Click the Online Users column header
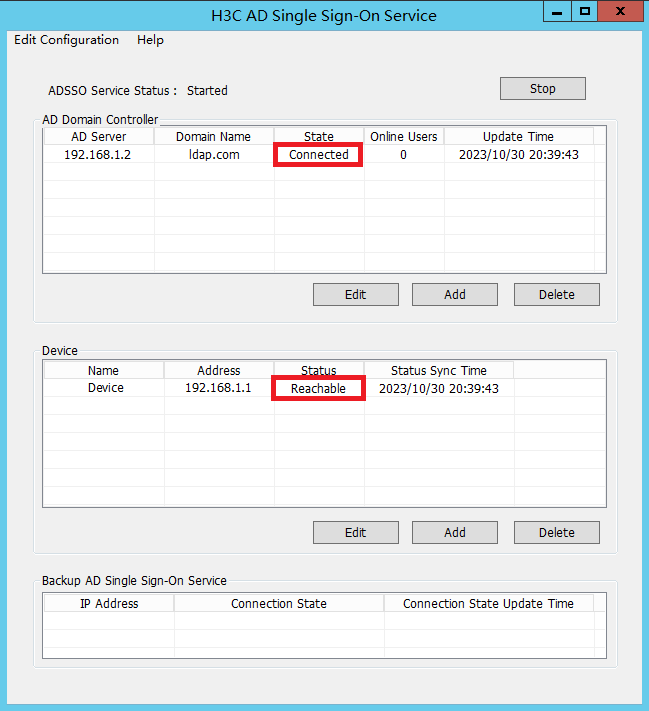Screen dimensions: 649x711 coord(404,136)
